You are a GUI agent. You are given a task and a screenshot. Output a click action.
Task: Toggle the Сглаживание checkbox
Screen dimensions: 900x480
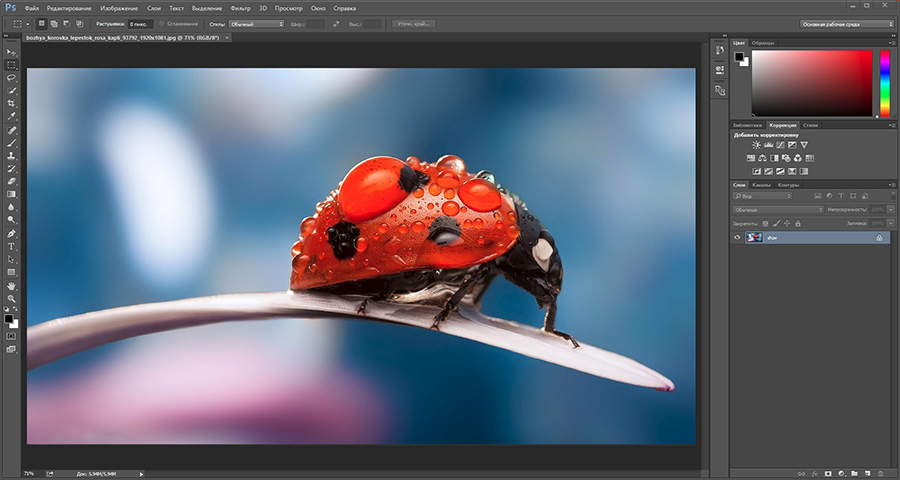point(162,24)
